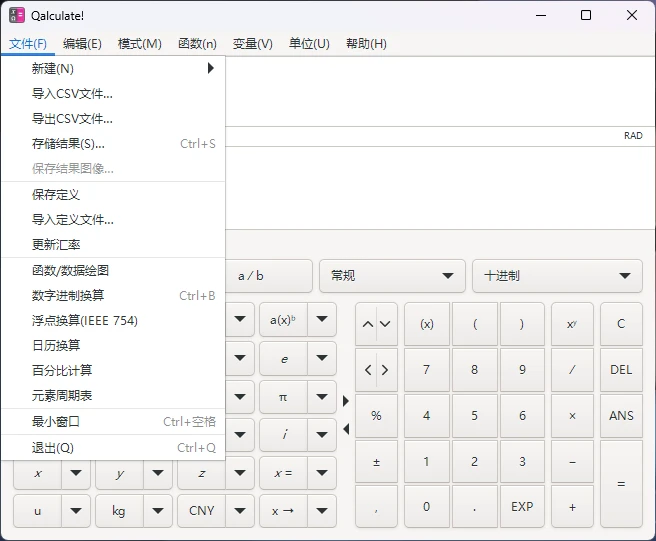Expand dropdown arrow next to π
656x541 pixels.
pyautogui.click(x=322, y=397)
